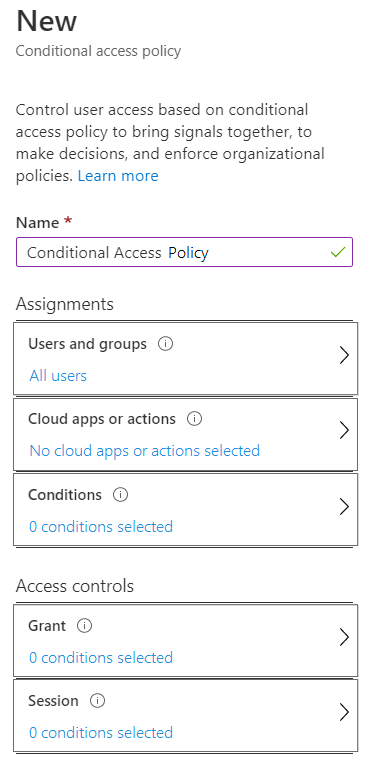Click into the policy Name text field
Viewport: 371px width, 767px height.
[185, 252]
